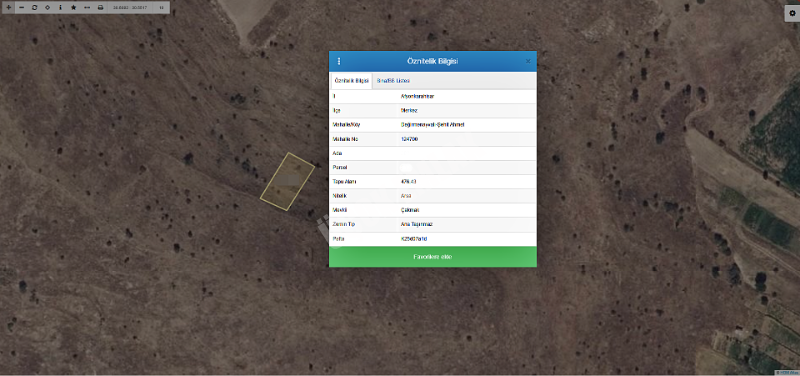Screen dimensions: 800x376
Task: Open favorites with the star icon
Action: (x=73, y=8)
